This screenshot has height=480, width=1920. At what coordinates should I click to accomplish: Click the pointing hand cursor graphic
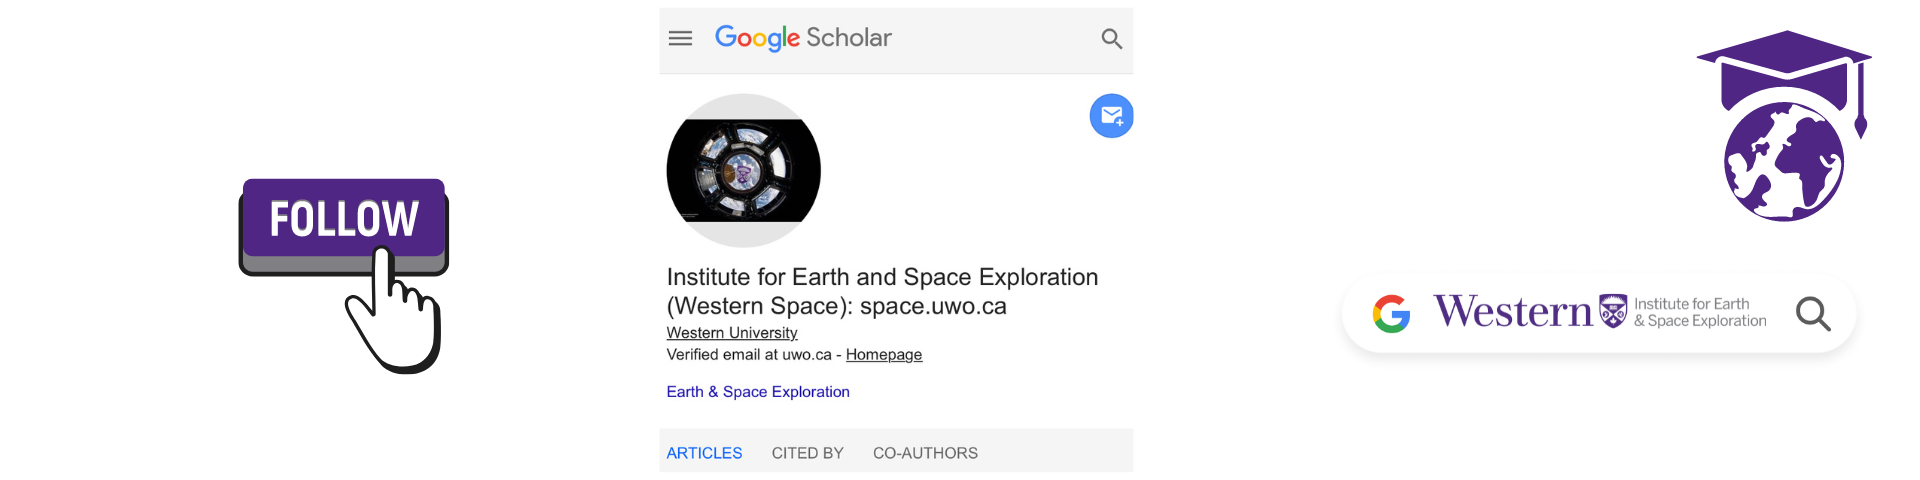pos(392,312)
